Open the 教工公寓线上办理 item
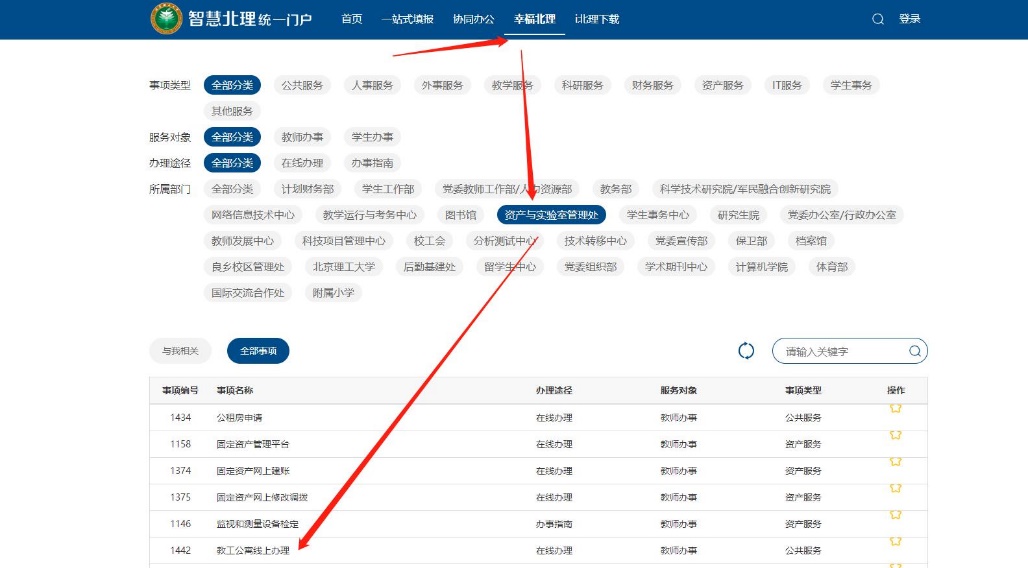1028x568 pixels. pos(253,551)
